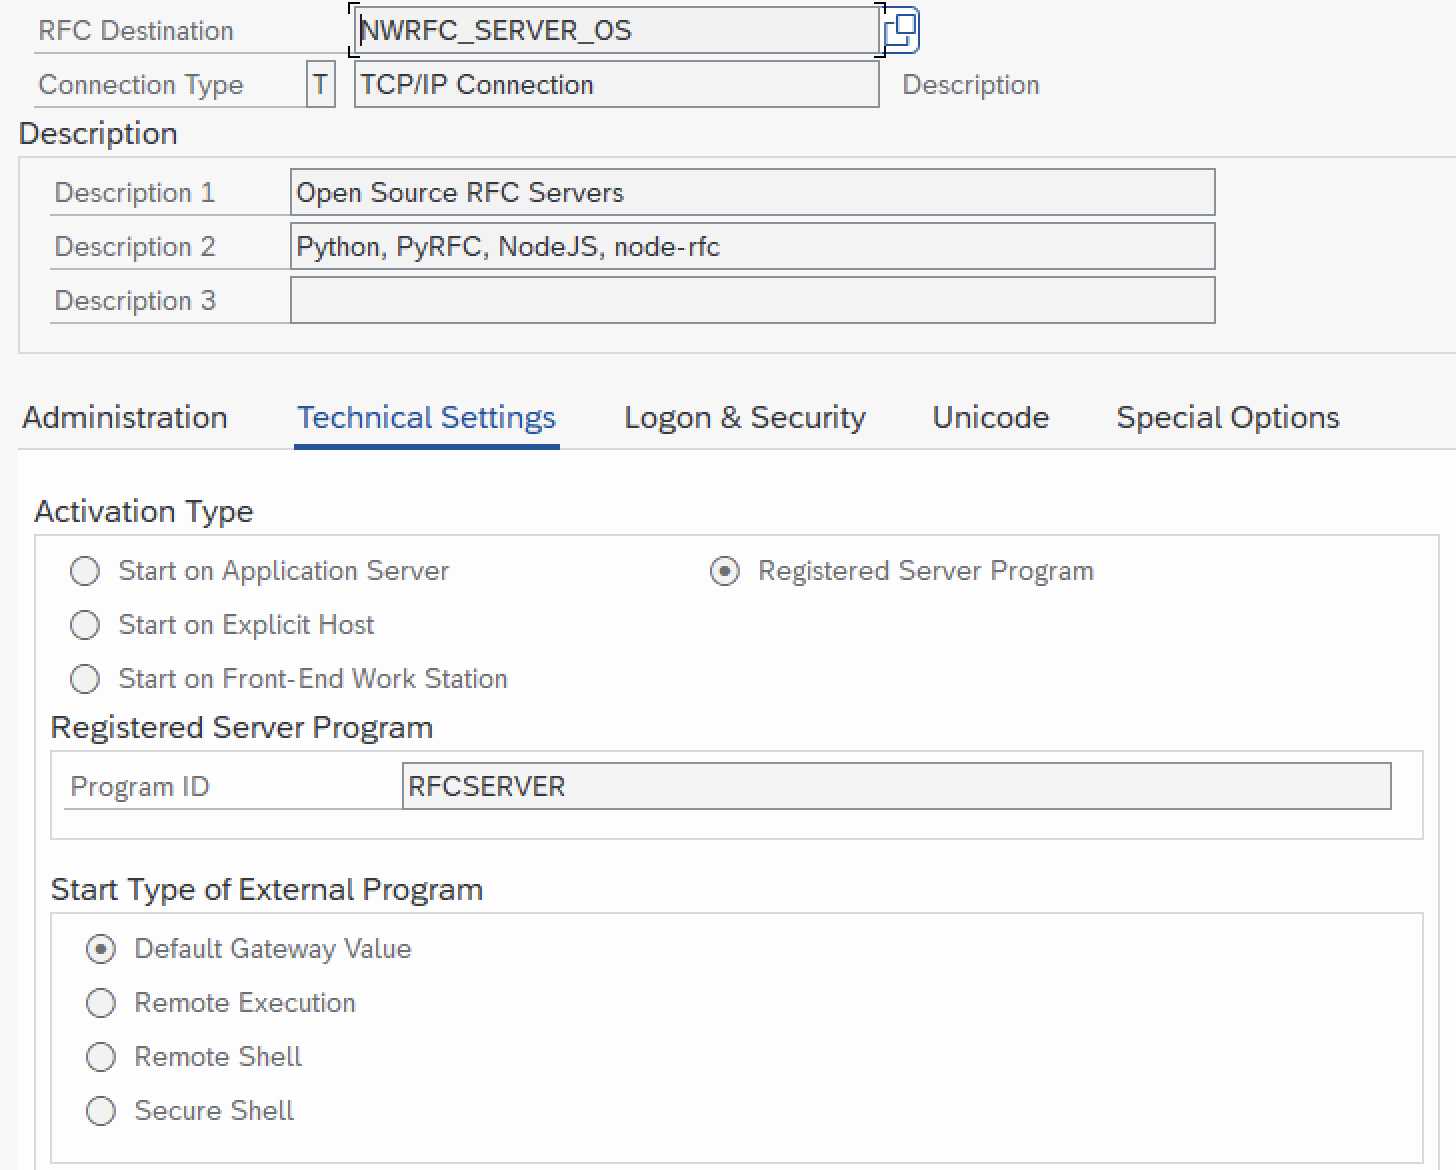Click the Description 1 text field
Image resolution: width=1456 pixels, height=1170 pixels.
[753, 192]
